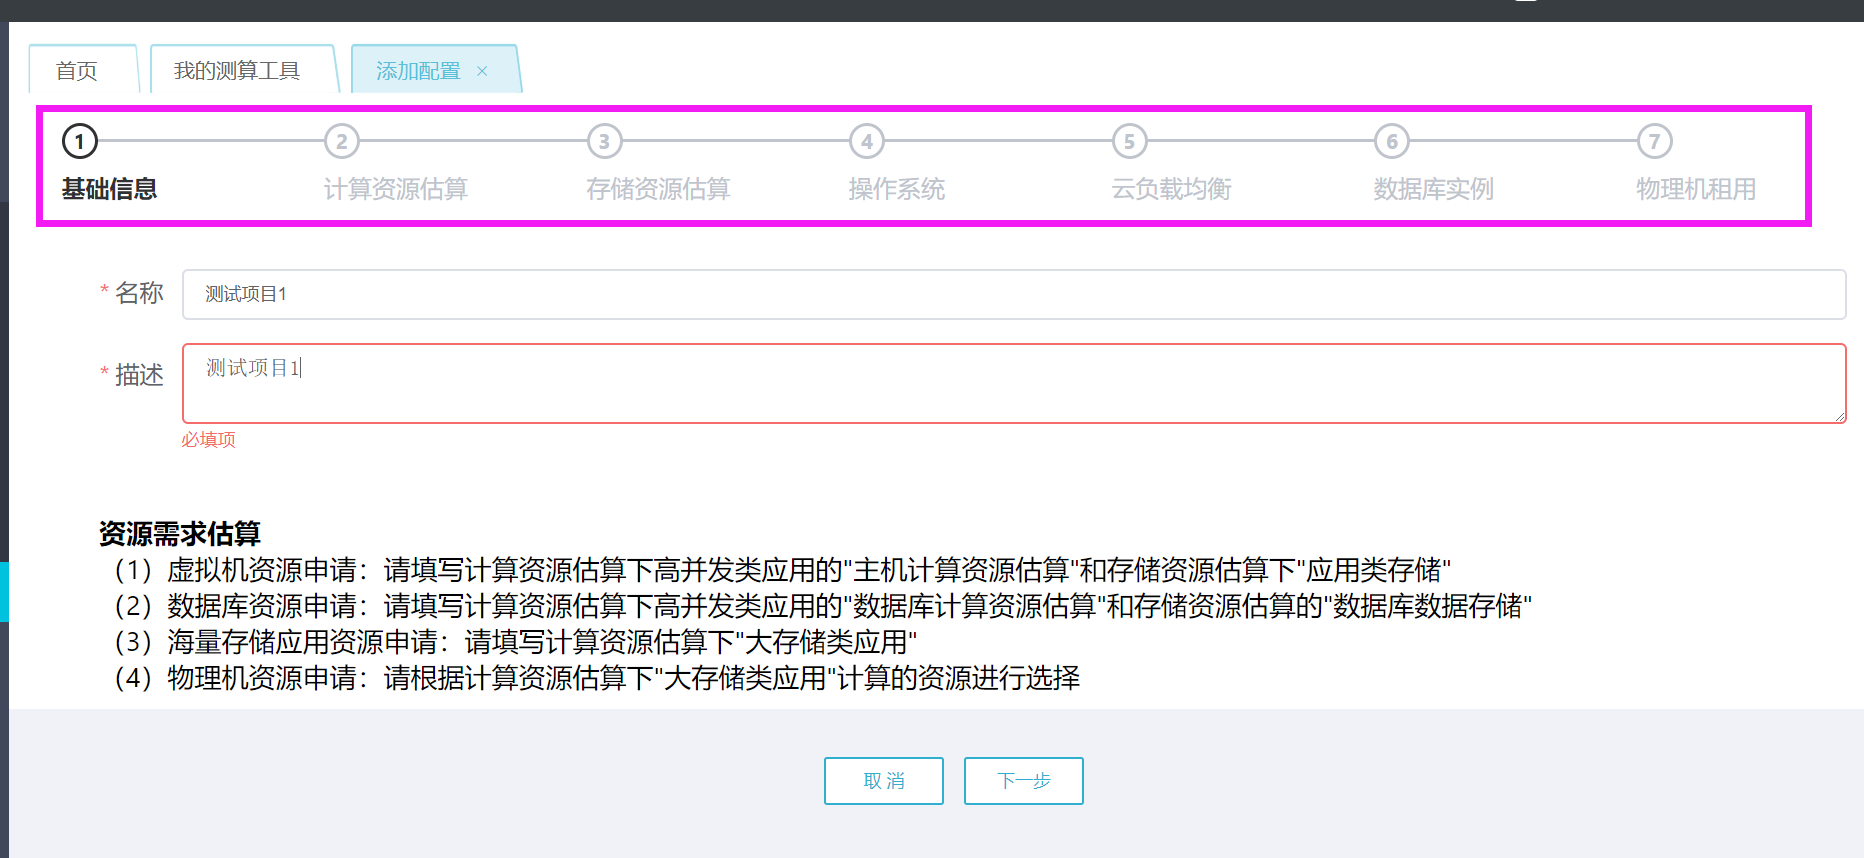
Task: Open the 我的测算工具 tab
Action: pos(237,71)
